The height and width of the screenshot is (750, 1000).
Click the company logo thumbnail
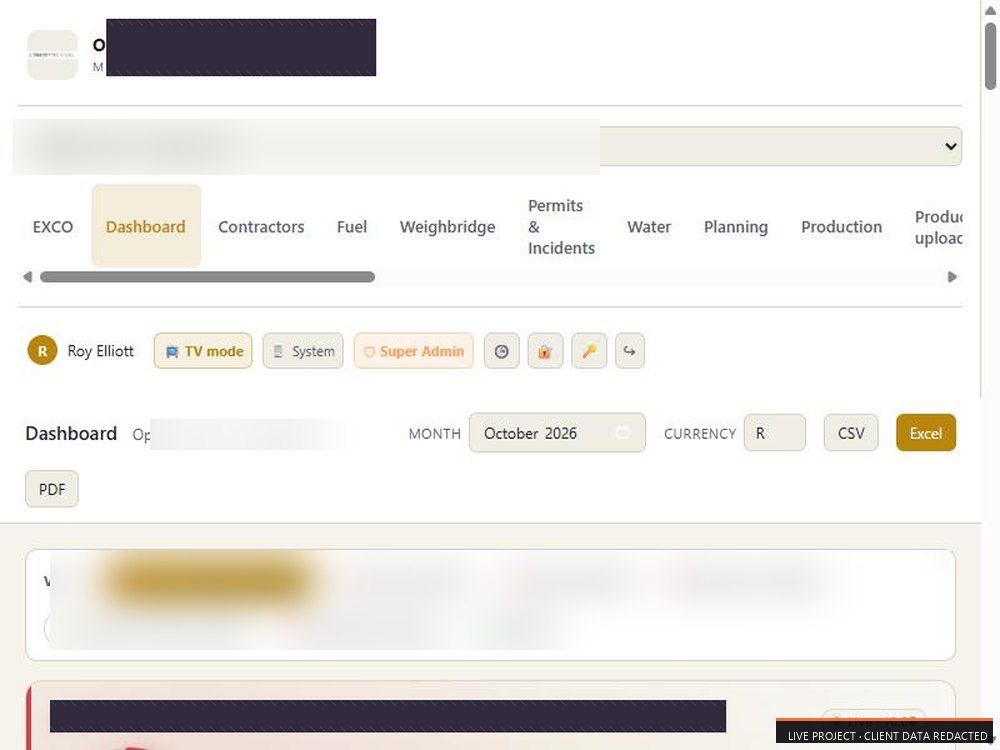click(x=52, y=55)
